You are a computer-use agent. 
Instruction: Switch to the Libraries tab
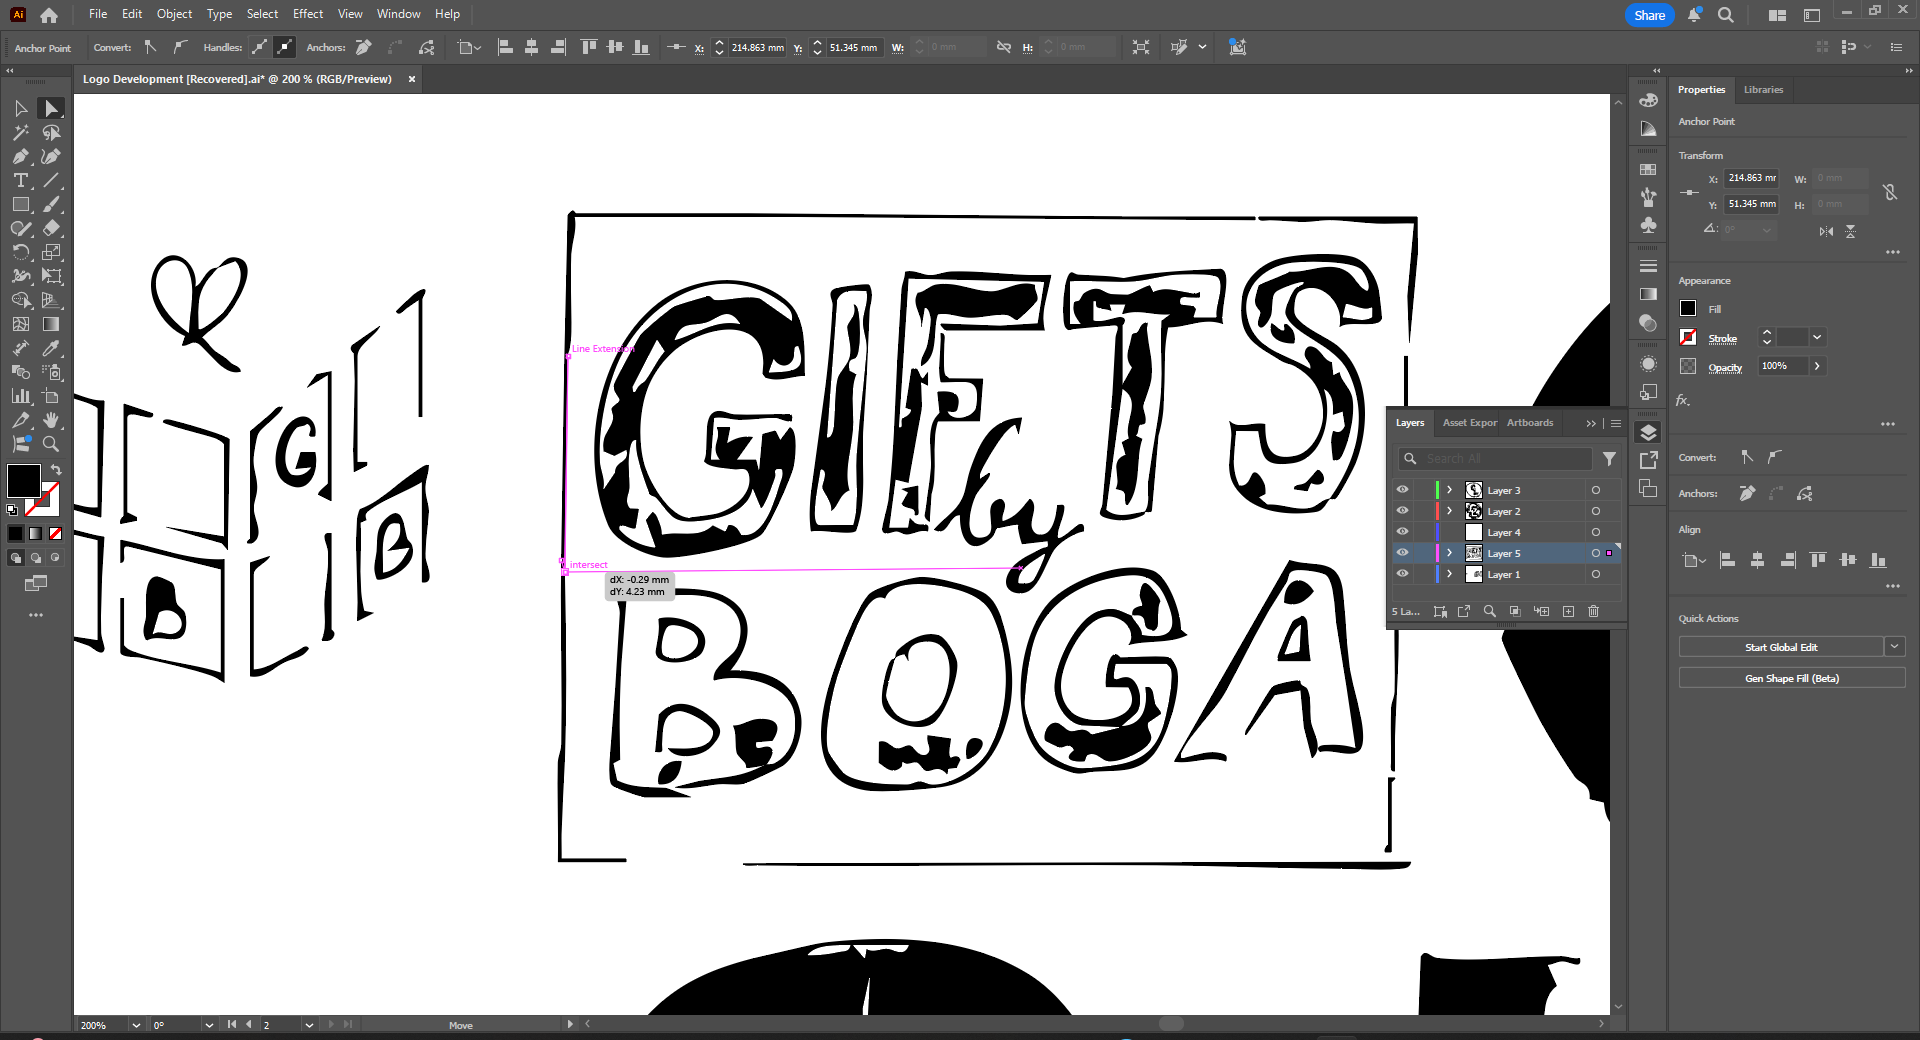point(1763,90)
